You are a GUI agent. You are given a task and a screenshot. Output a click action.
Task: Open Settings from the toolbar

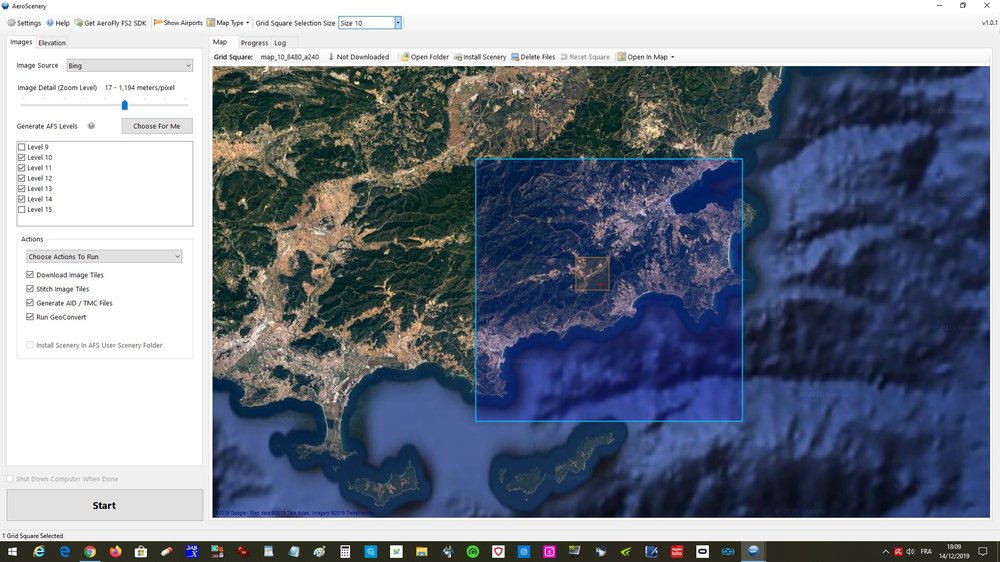[24, 23]
